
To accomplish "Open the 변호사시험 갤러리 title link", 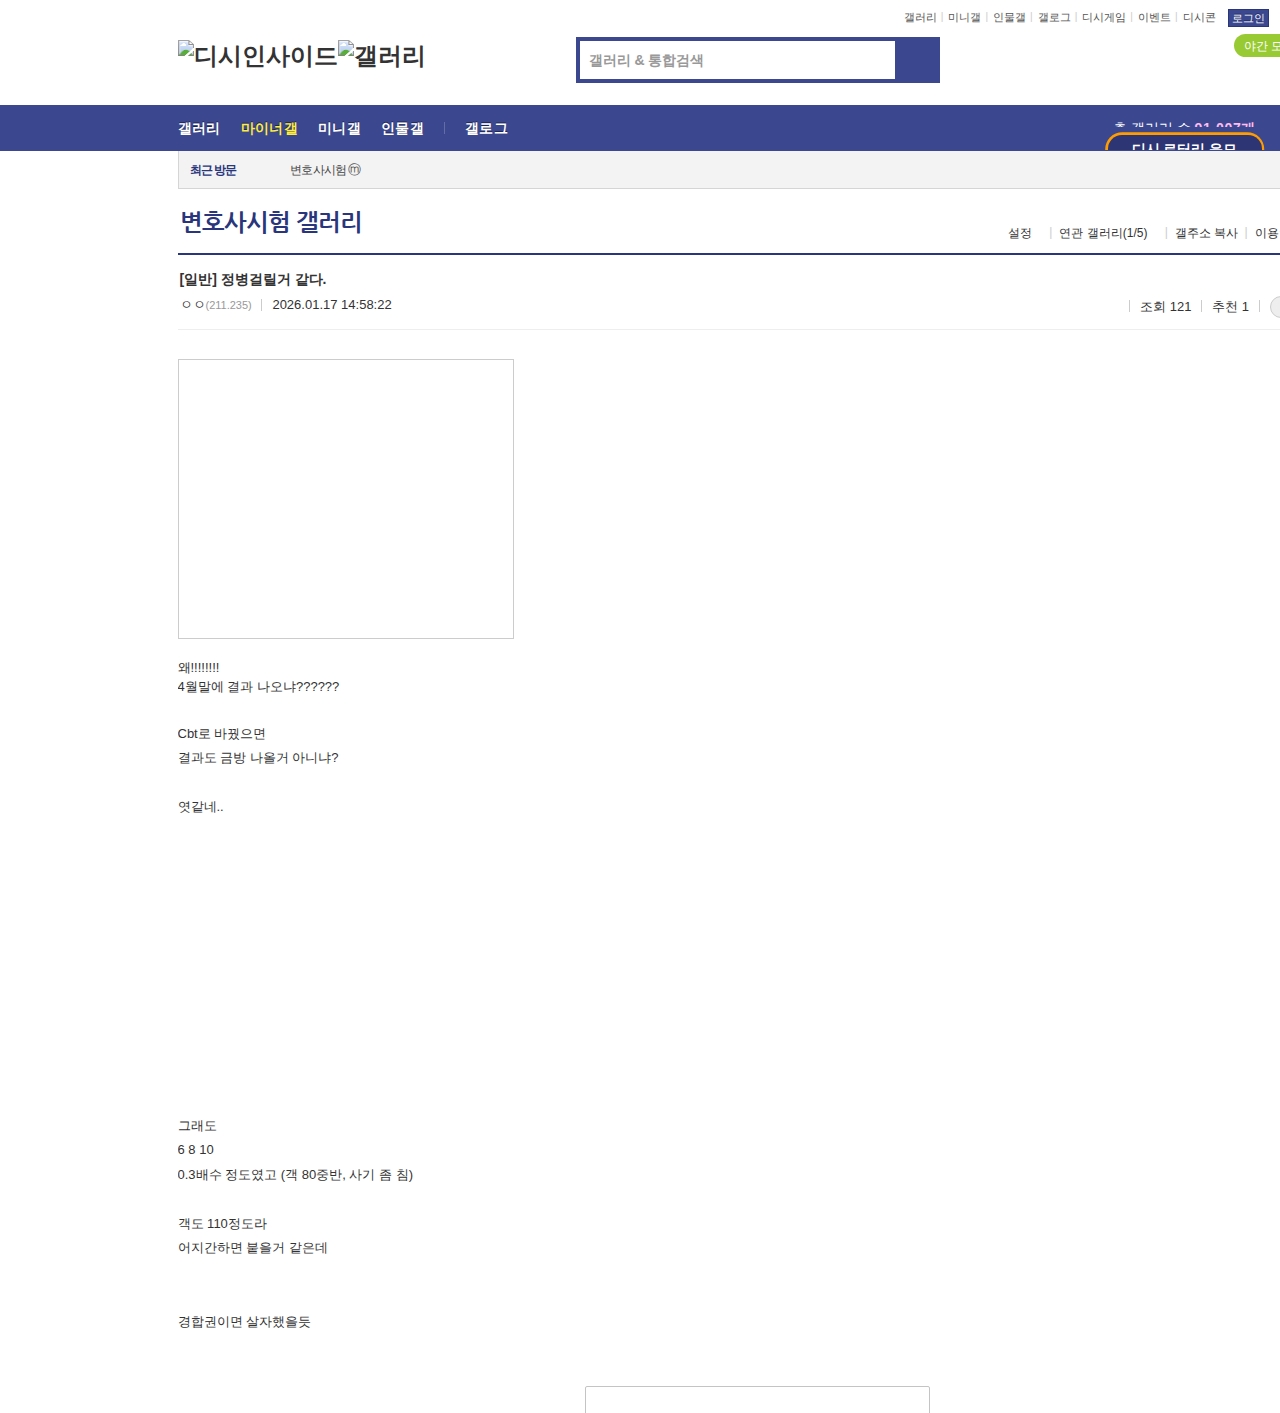I will (x=269, y=222).
